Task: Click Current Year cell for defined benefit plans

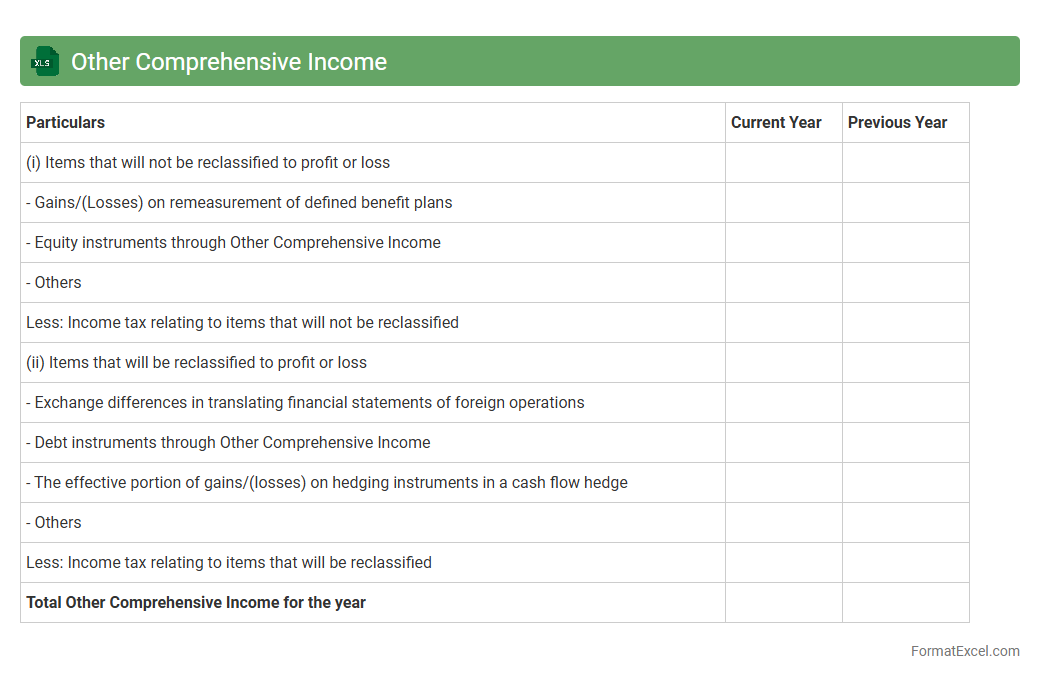Action: [x=783, y=202]
